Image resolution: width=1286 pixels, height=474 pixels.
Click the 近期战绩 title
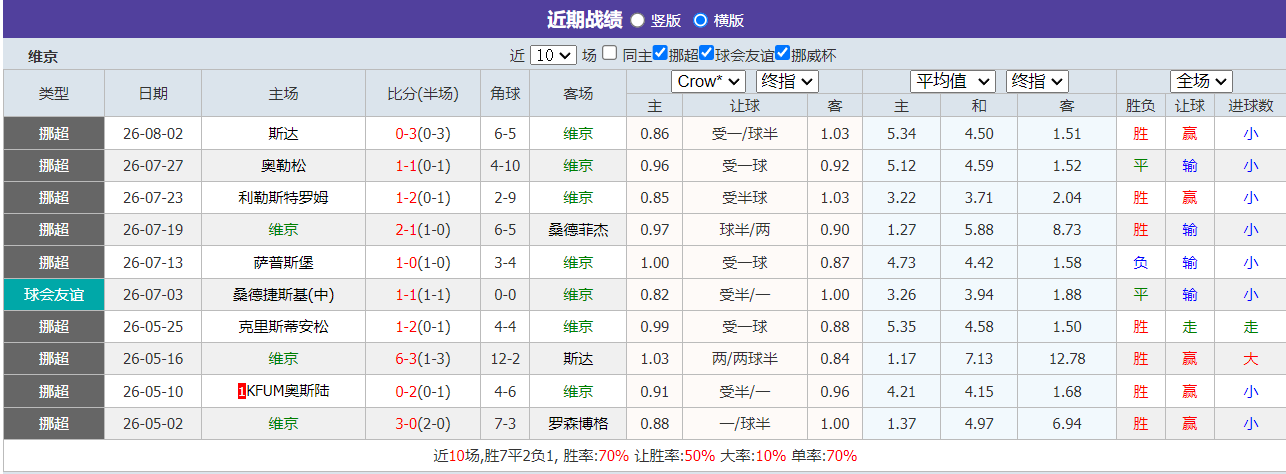point(584,19)
